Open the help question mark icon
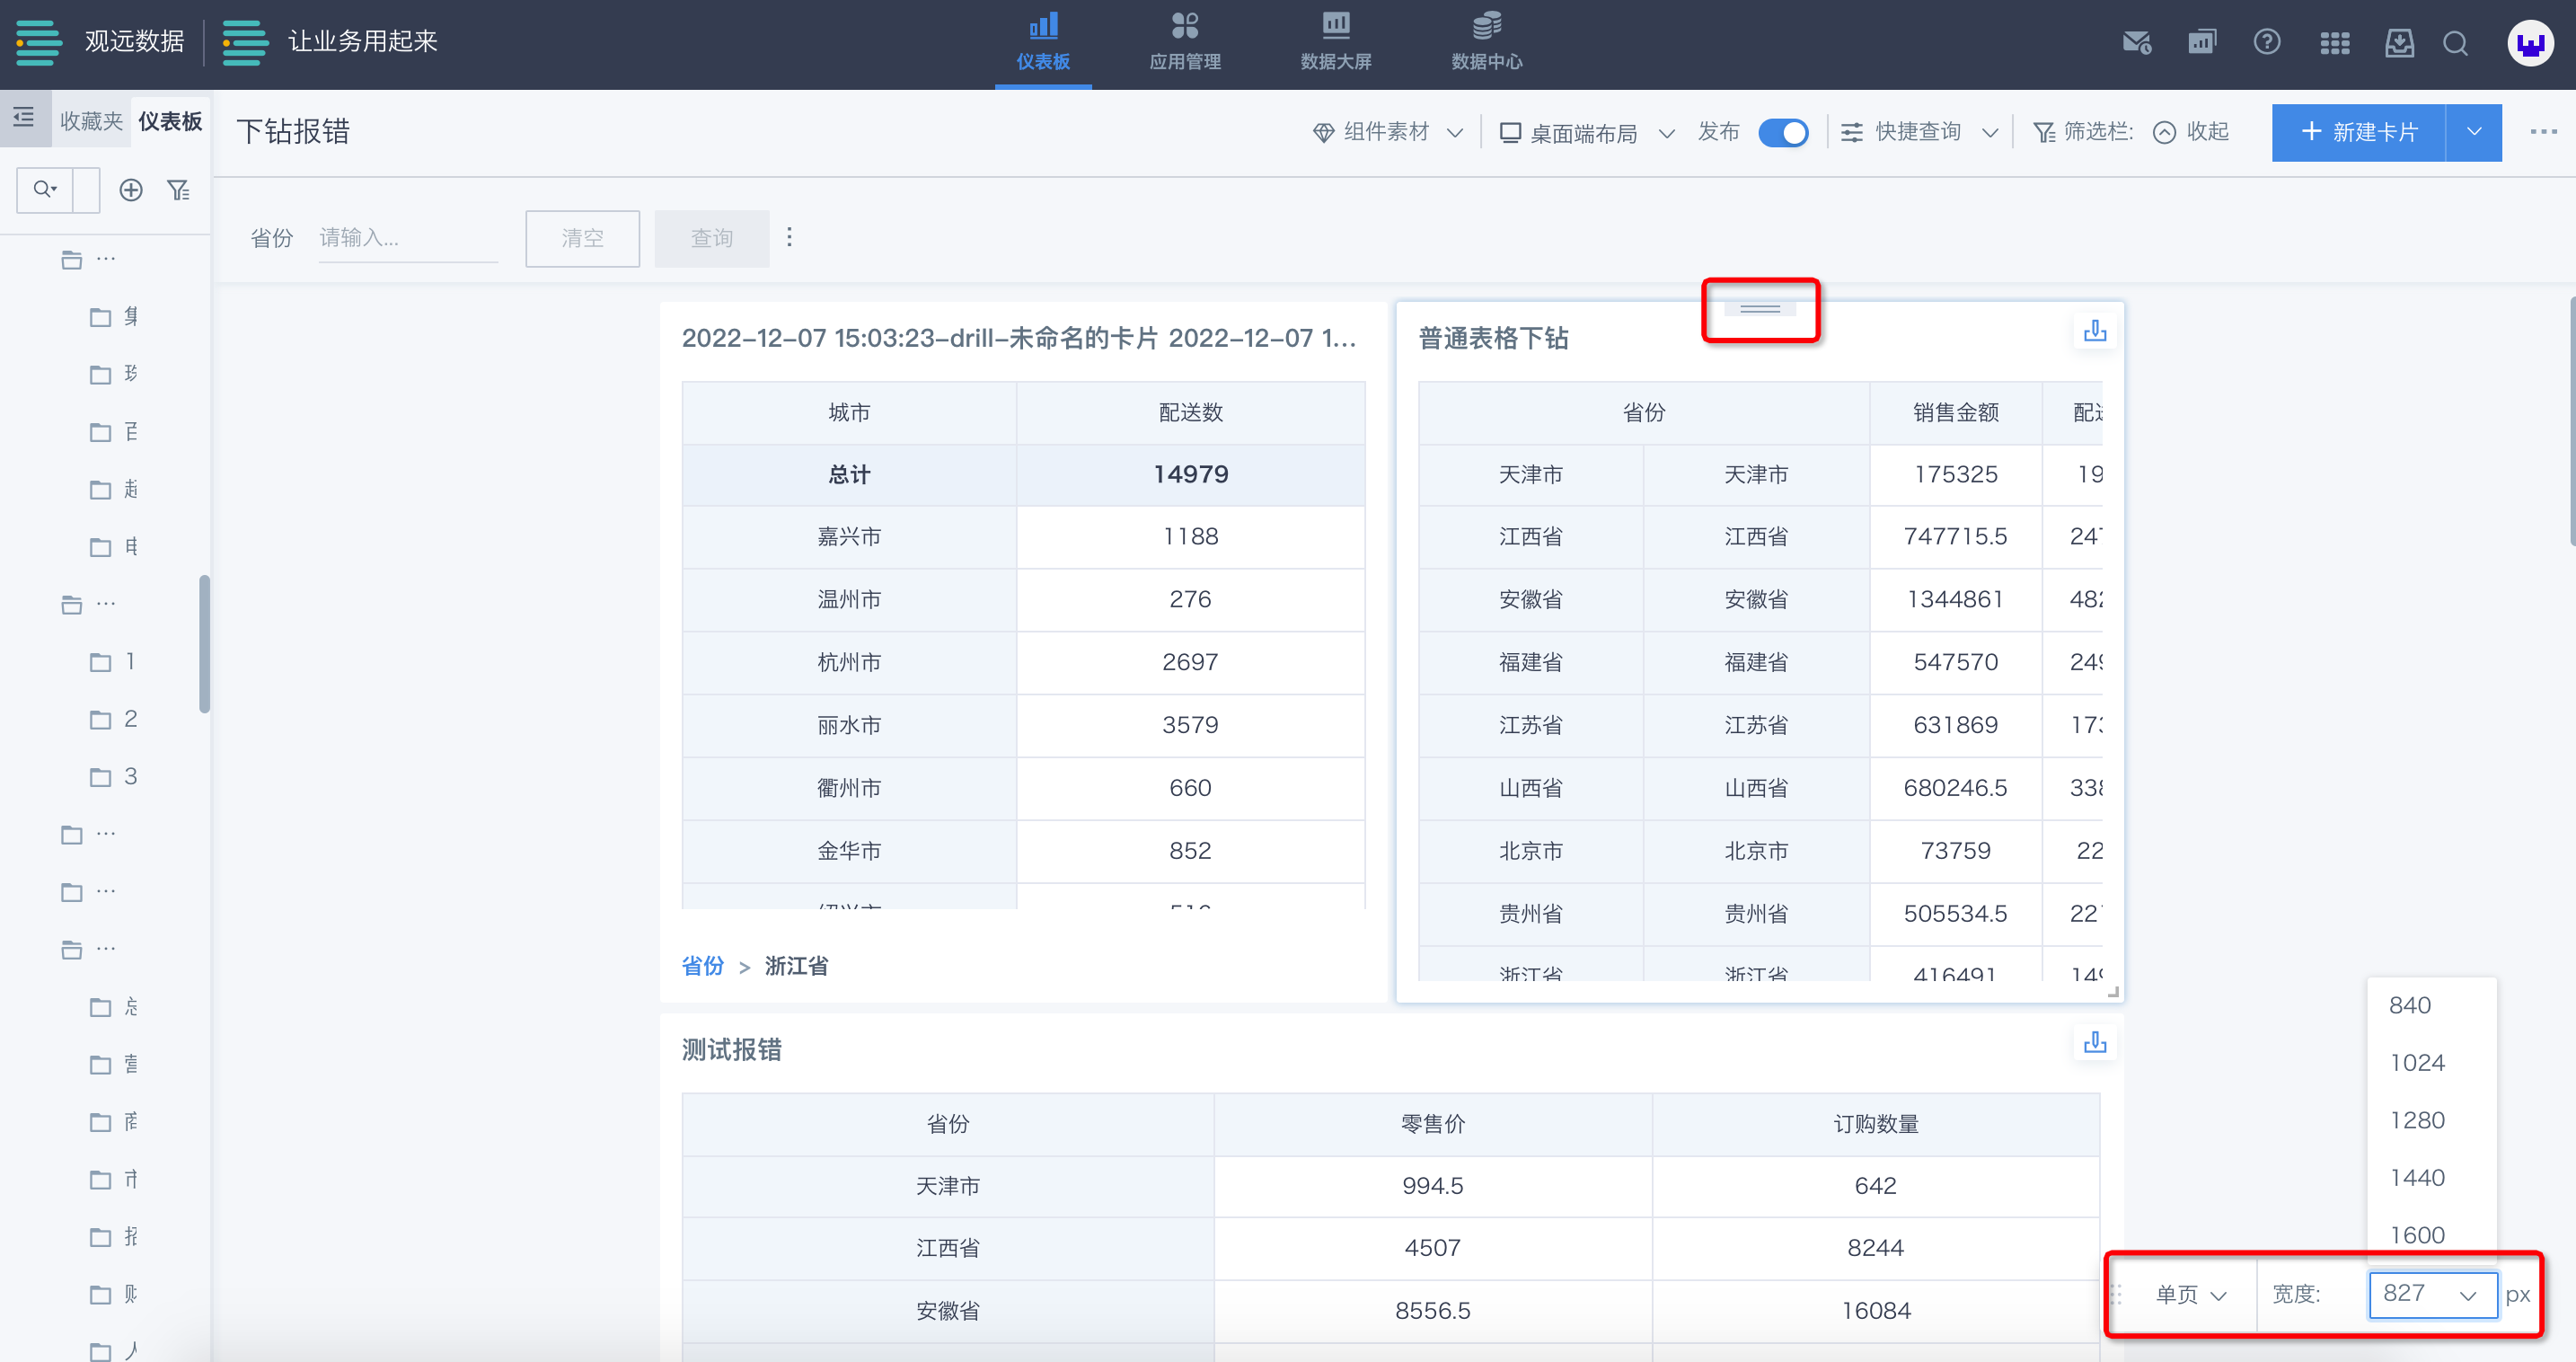The width and height of the screenshot is (2576, 1362). tap(2267, 43)
